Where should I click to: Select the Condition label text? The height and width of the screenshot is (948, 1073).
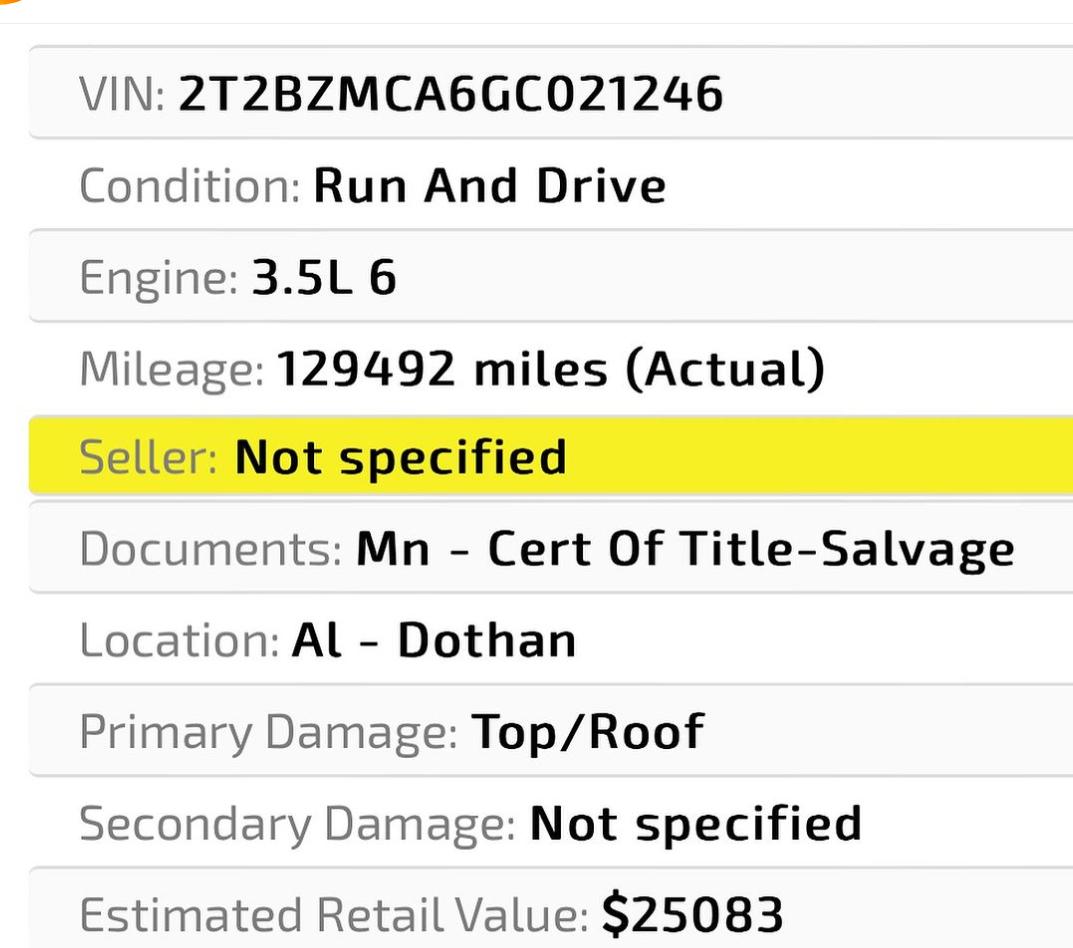(x=190, y=185)
